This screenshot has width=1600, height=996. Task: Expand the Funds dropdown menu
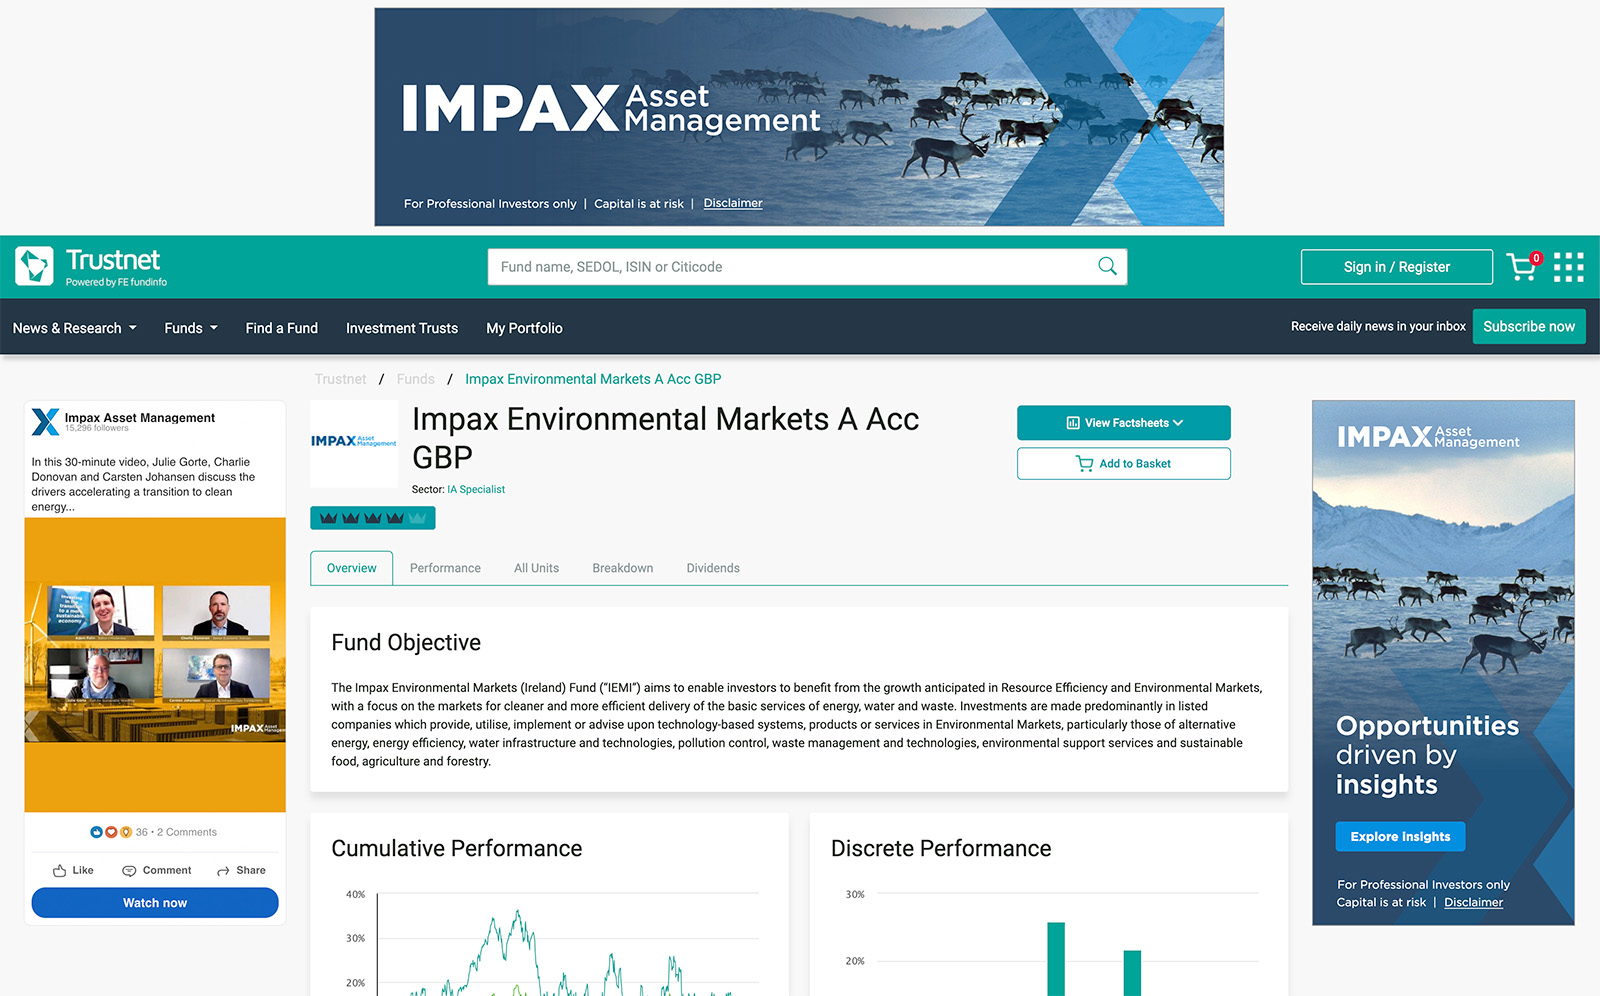point(190,328)
